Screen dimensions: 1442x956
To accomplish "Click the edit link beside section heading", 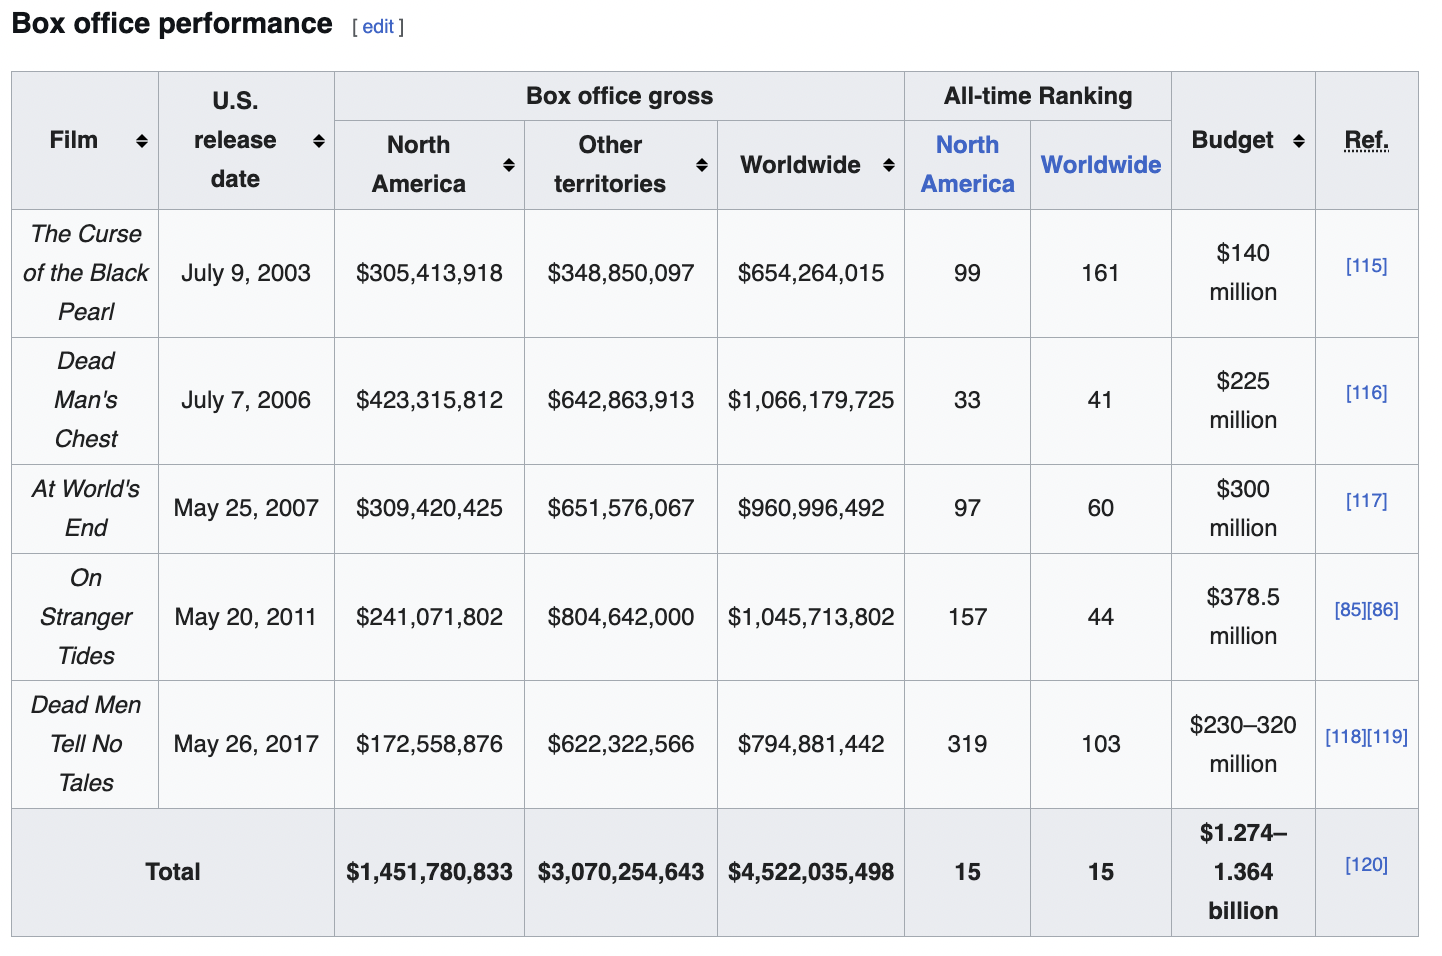I will coord(377,27).
